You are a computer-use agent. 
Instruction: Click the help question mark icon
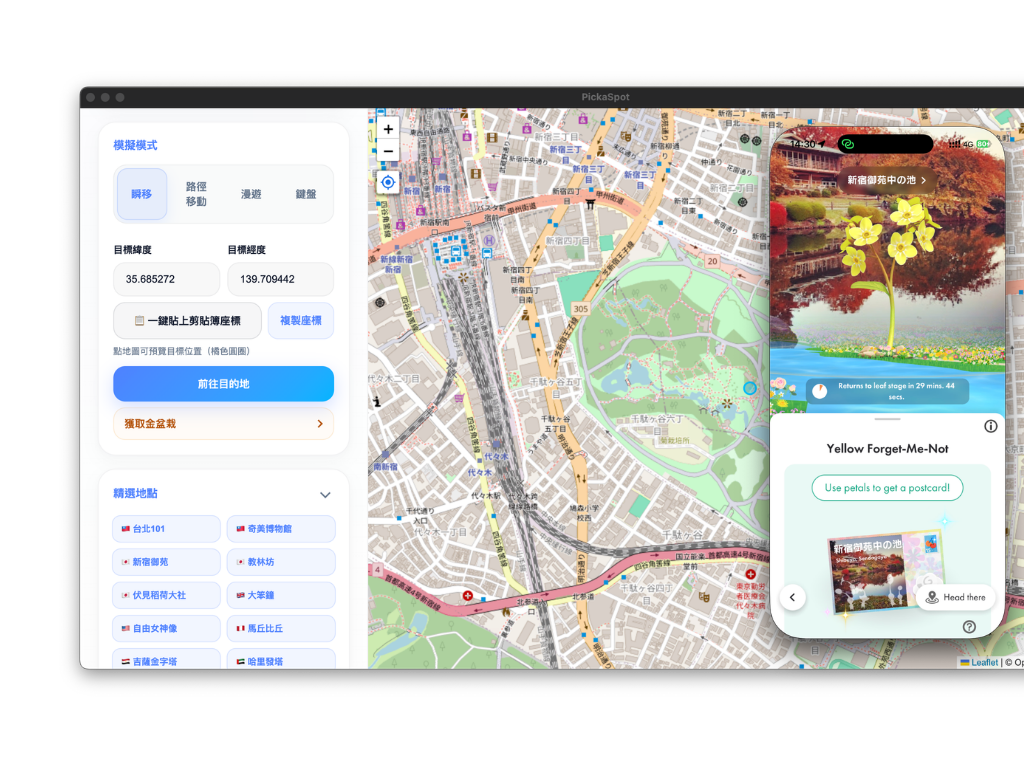[x=969, y=627]
